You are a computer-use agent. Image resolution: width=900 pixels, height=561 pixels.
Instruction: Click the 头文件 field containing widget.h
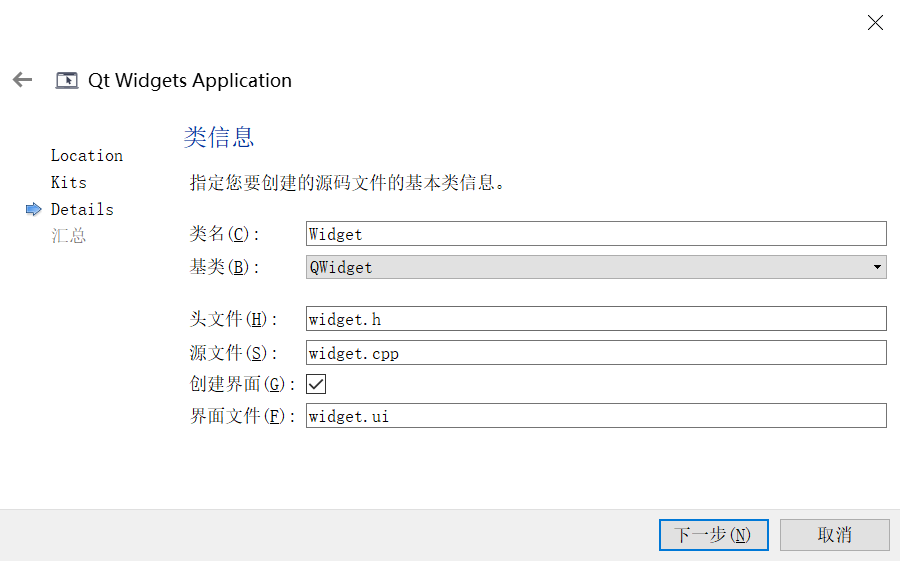click(x=596, y=319)
